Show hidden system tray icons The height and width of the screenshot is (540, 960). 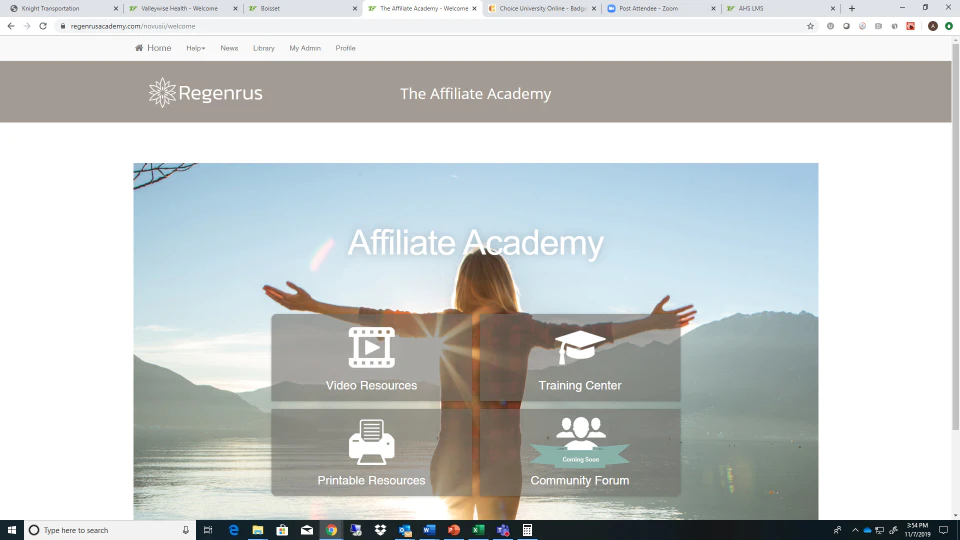pos(855,530)
